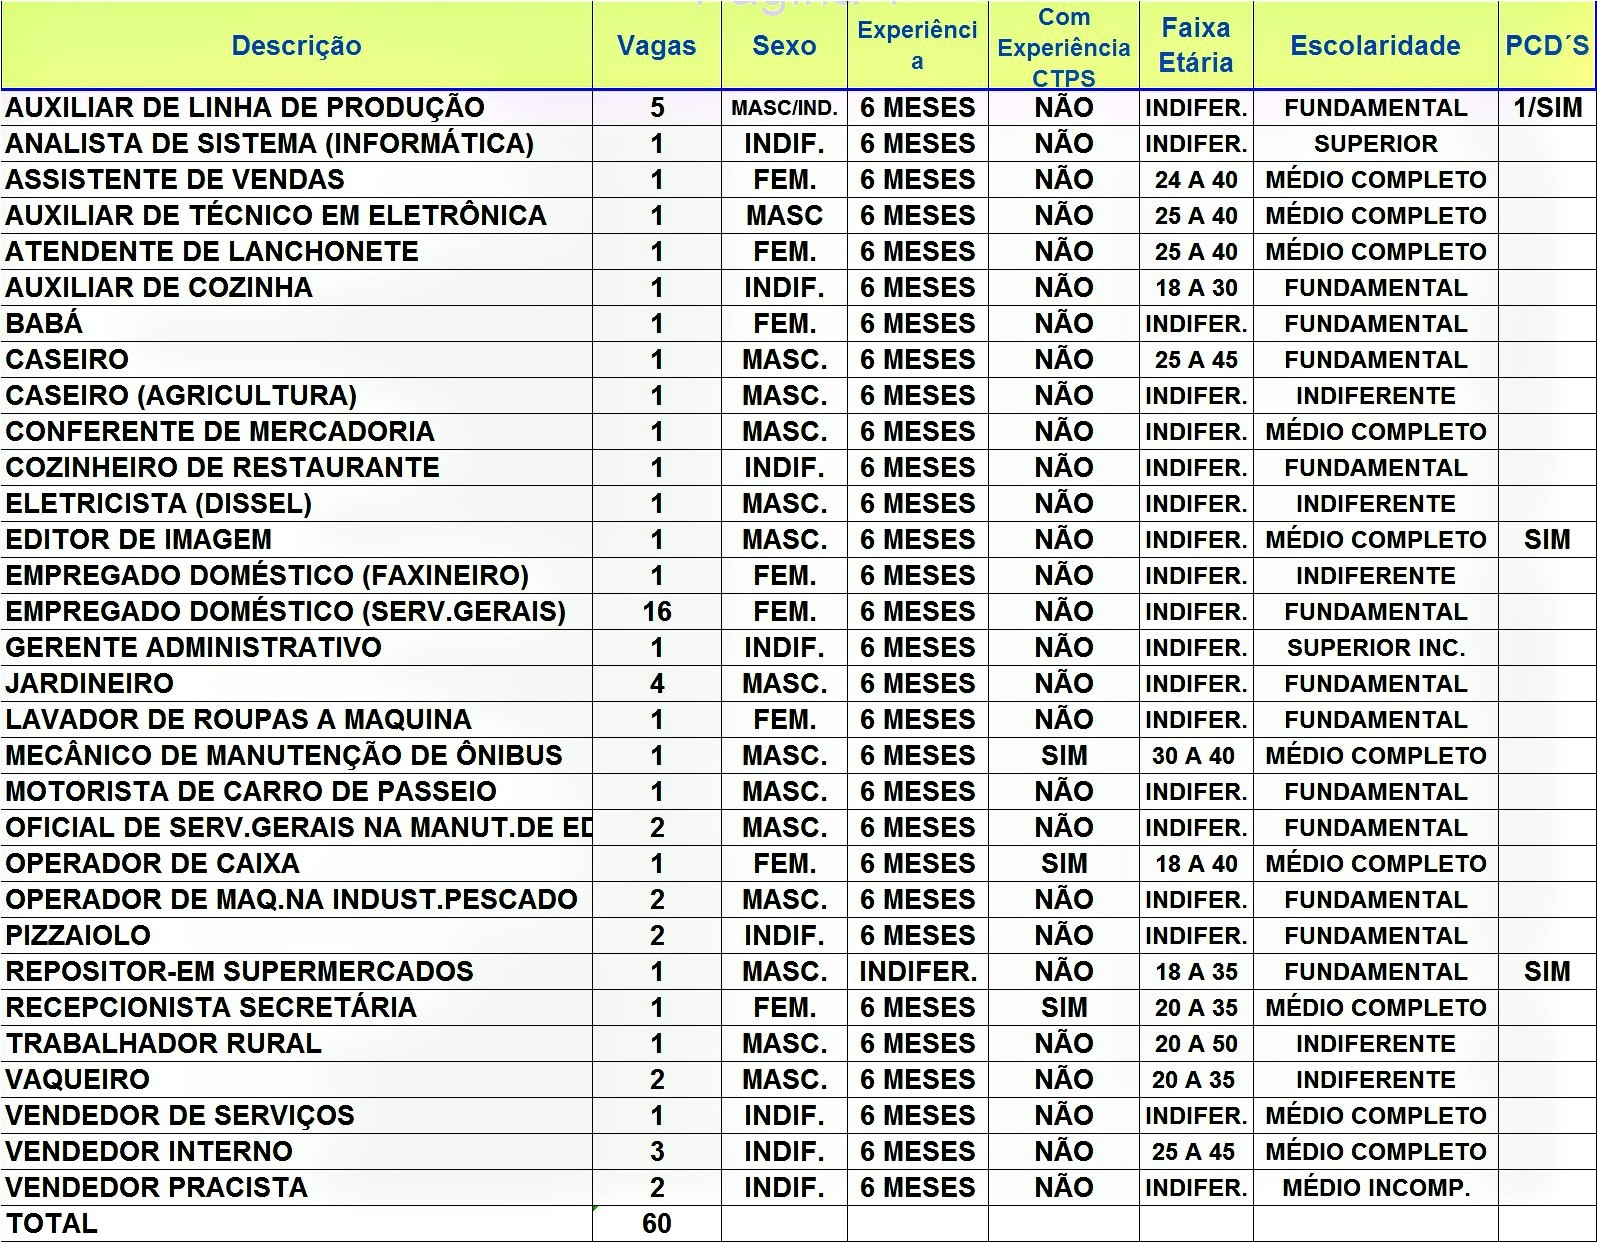Select the Vagas column header
The height and width of the screenshot is (1242, 1597).
(x=656, y=46)
